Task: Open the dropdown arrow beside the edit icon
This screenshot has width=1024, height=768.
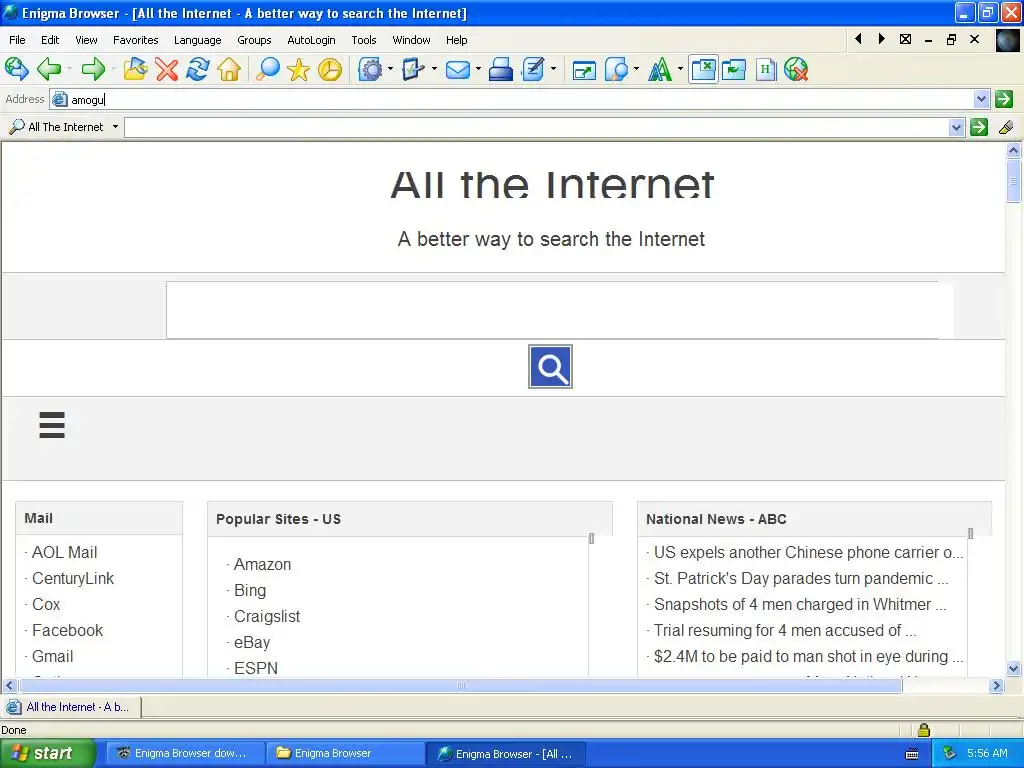Action: coord(554,69)
